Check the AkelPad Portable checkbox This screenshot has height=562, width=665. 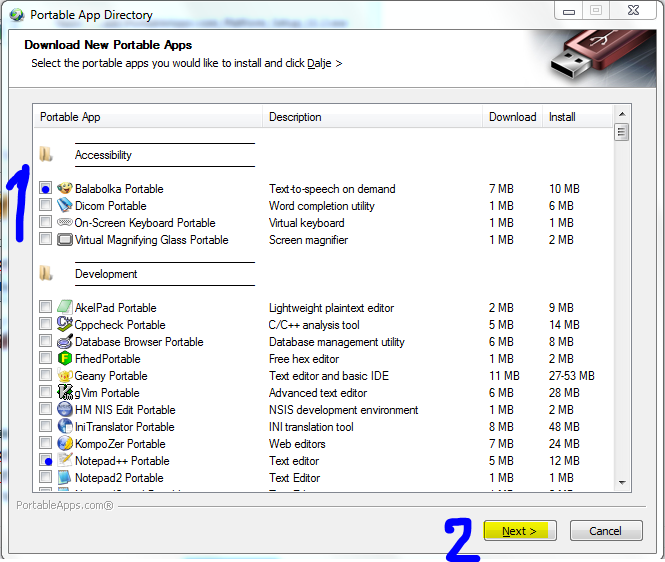click(45, 307)
